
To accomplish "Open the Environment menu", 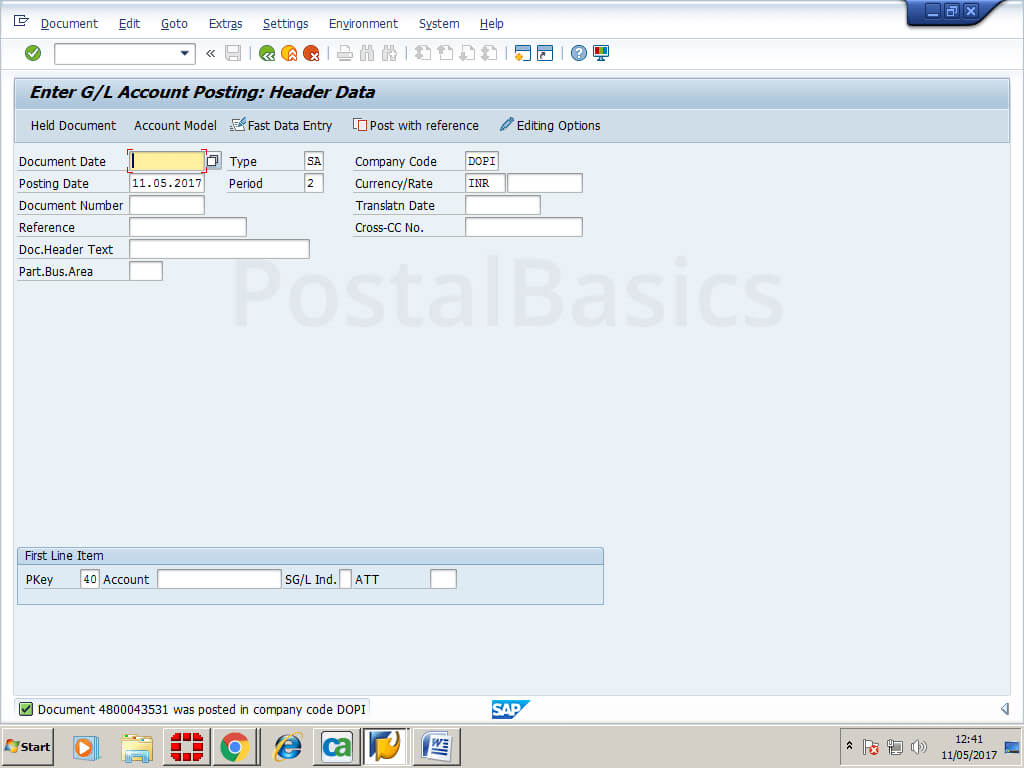I will tap(363, 23).
